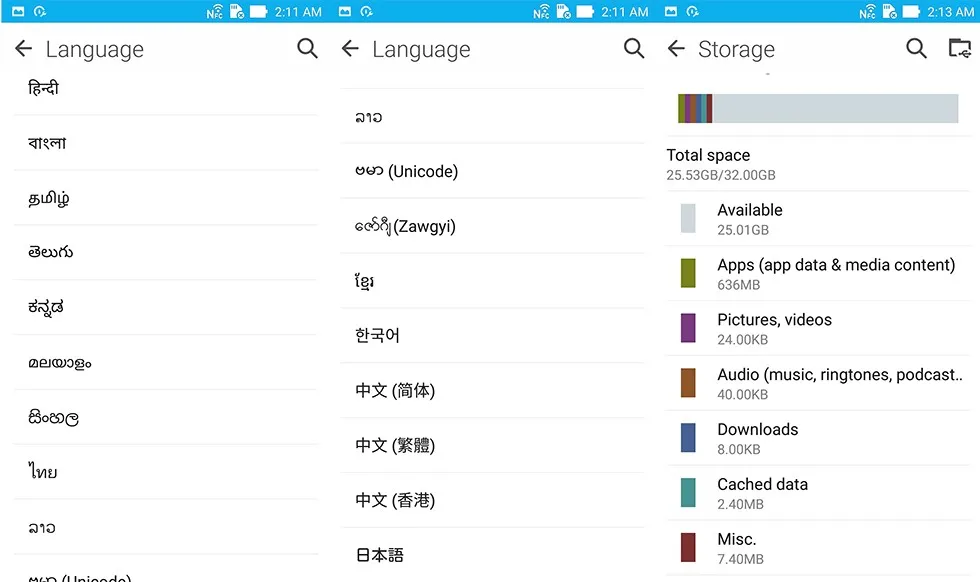
Task: Go back from the Language screen listing 한국어
Action: 350,49
